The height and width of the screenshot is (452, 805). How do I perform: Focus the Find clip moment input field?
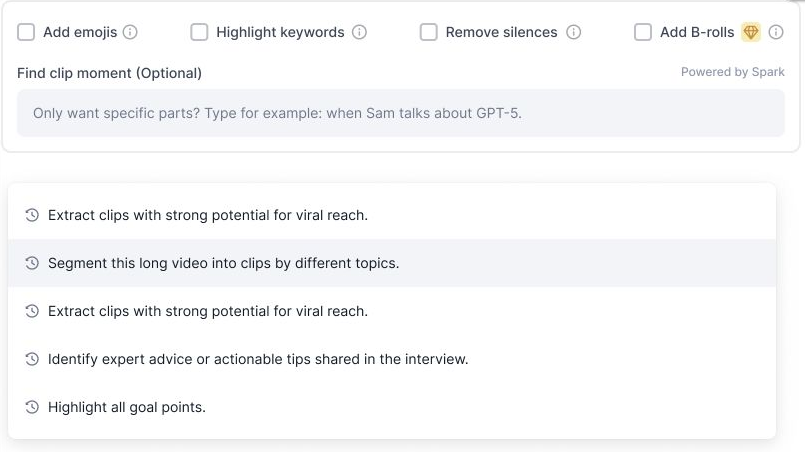[x=400, y=113]
